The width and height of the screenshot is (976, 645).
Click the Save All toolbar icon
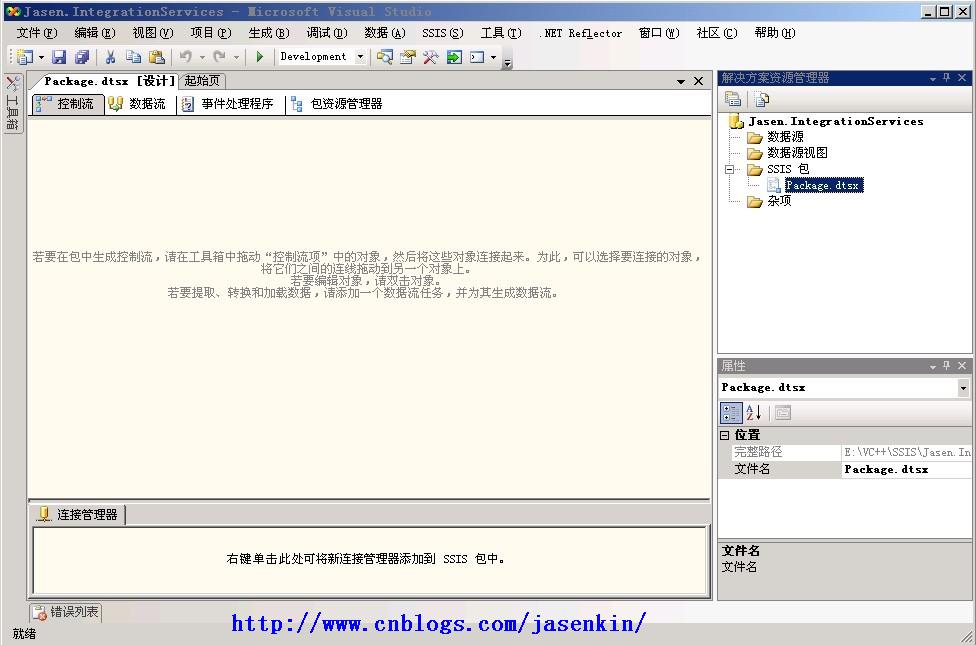point(82,57)
